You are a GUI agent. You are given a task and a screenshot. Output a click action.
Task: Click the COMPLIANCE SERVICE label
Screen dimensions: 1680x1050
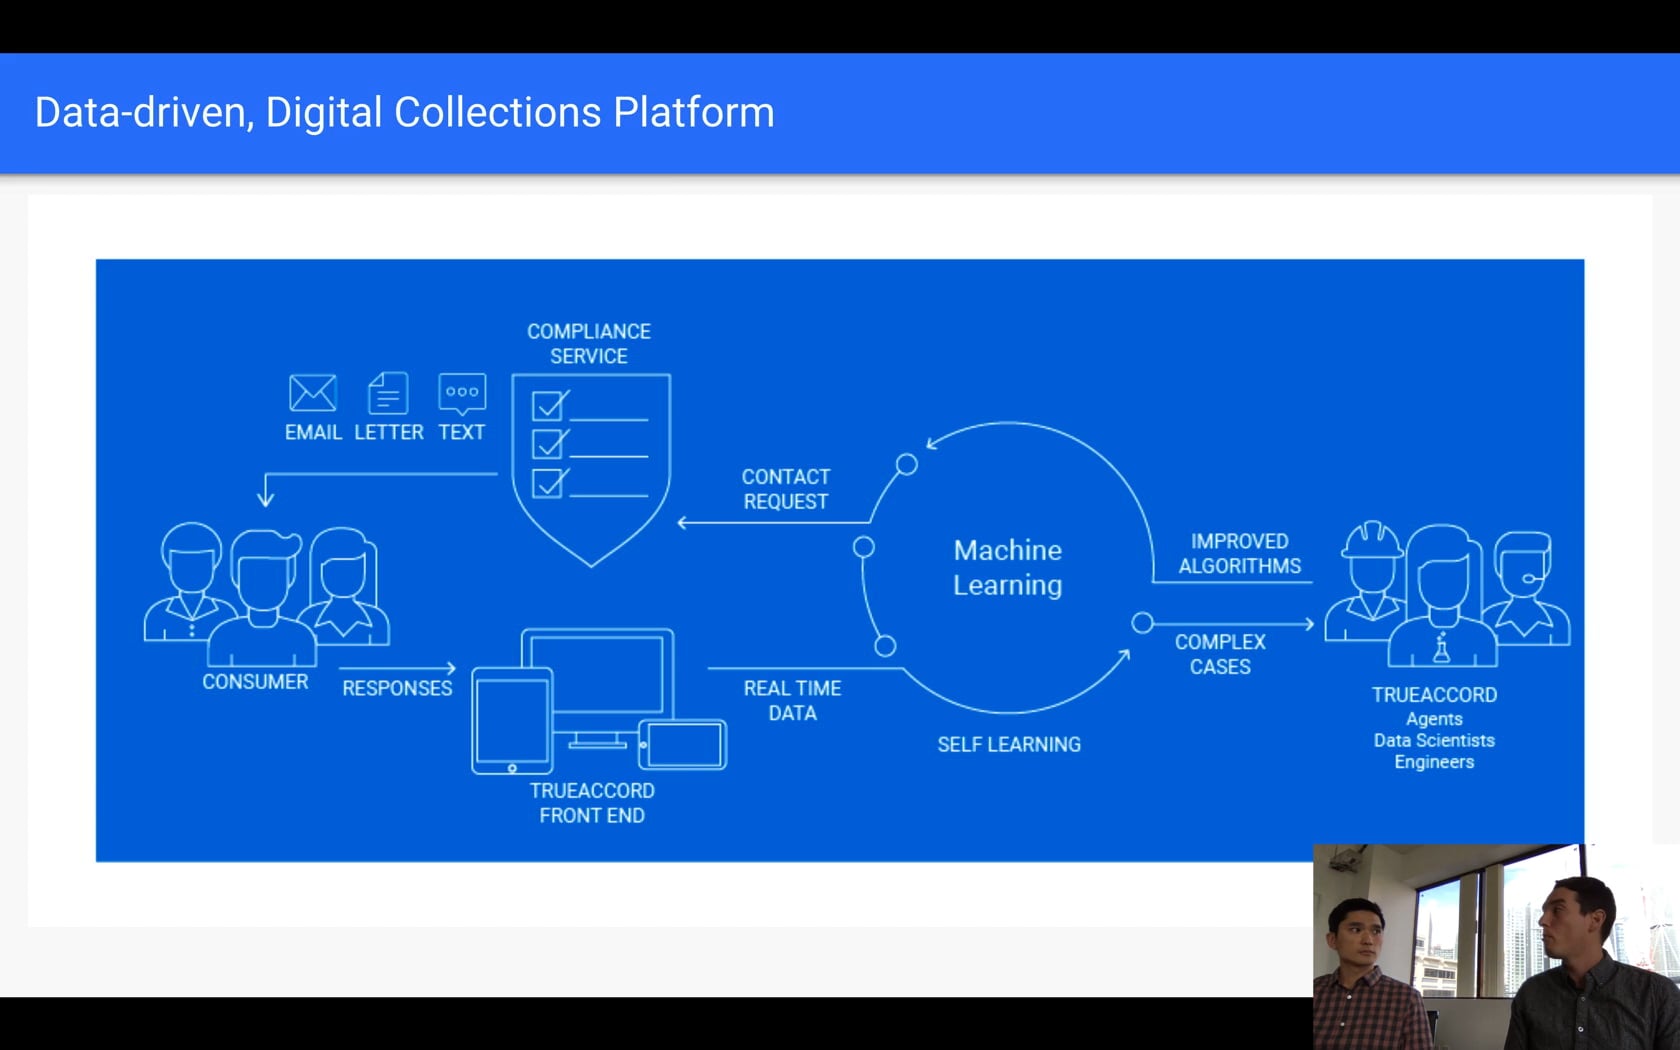click(589, 343)
